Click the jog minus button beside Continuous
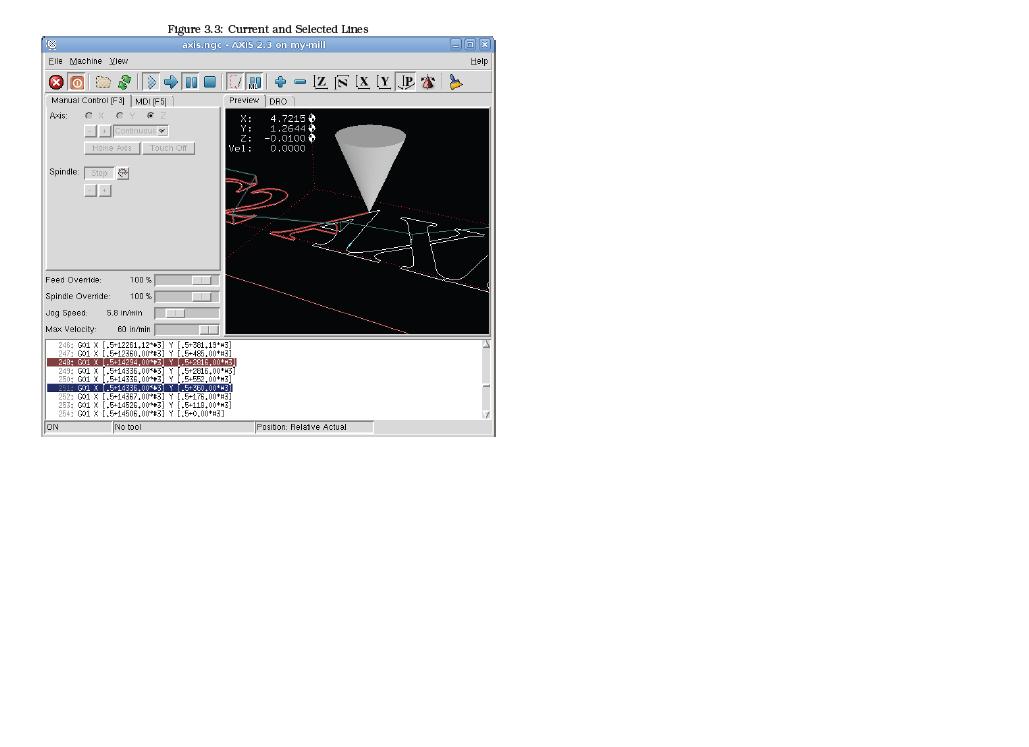Screen dimensions: 1029x747 tap(91, 131)
